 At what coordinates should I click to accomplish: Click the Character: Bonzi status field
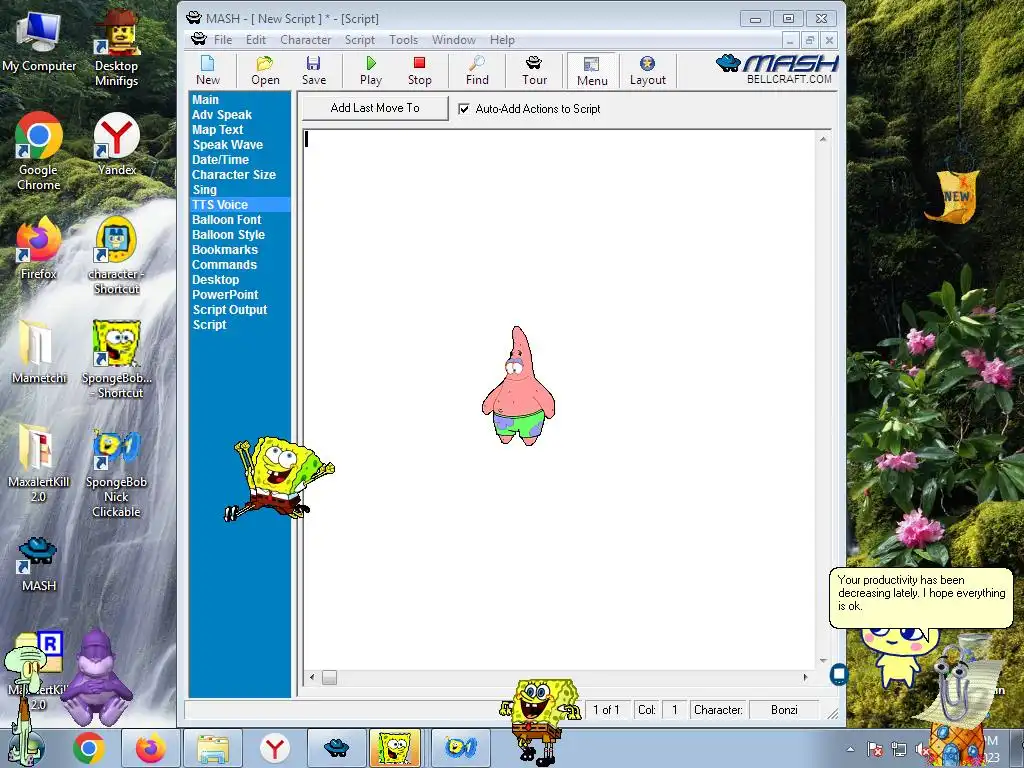[784, 710]
